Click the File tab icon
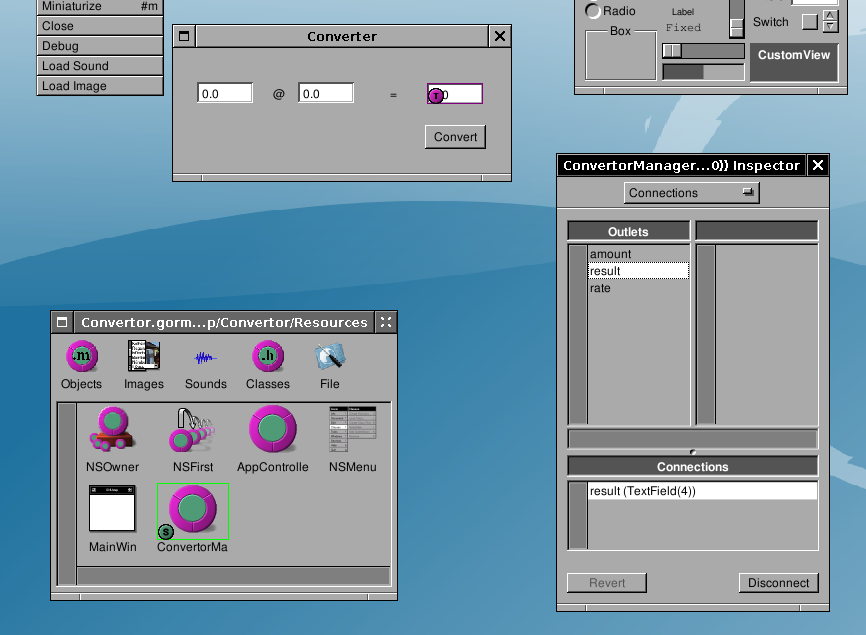 coord(329,357)
